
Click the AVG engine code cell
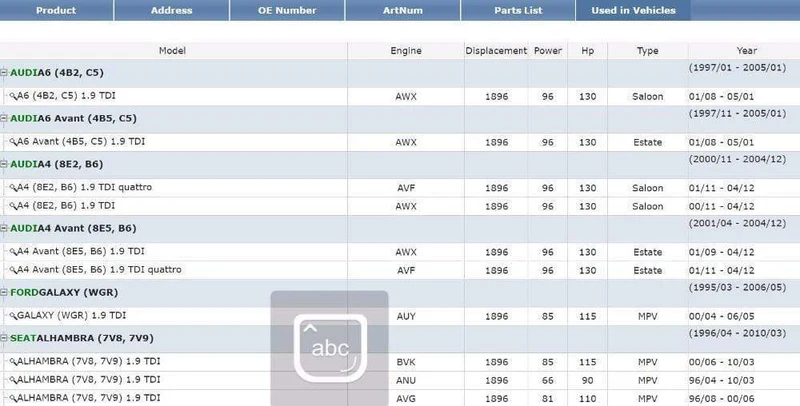click(x=406, y=399)
